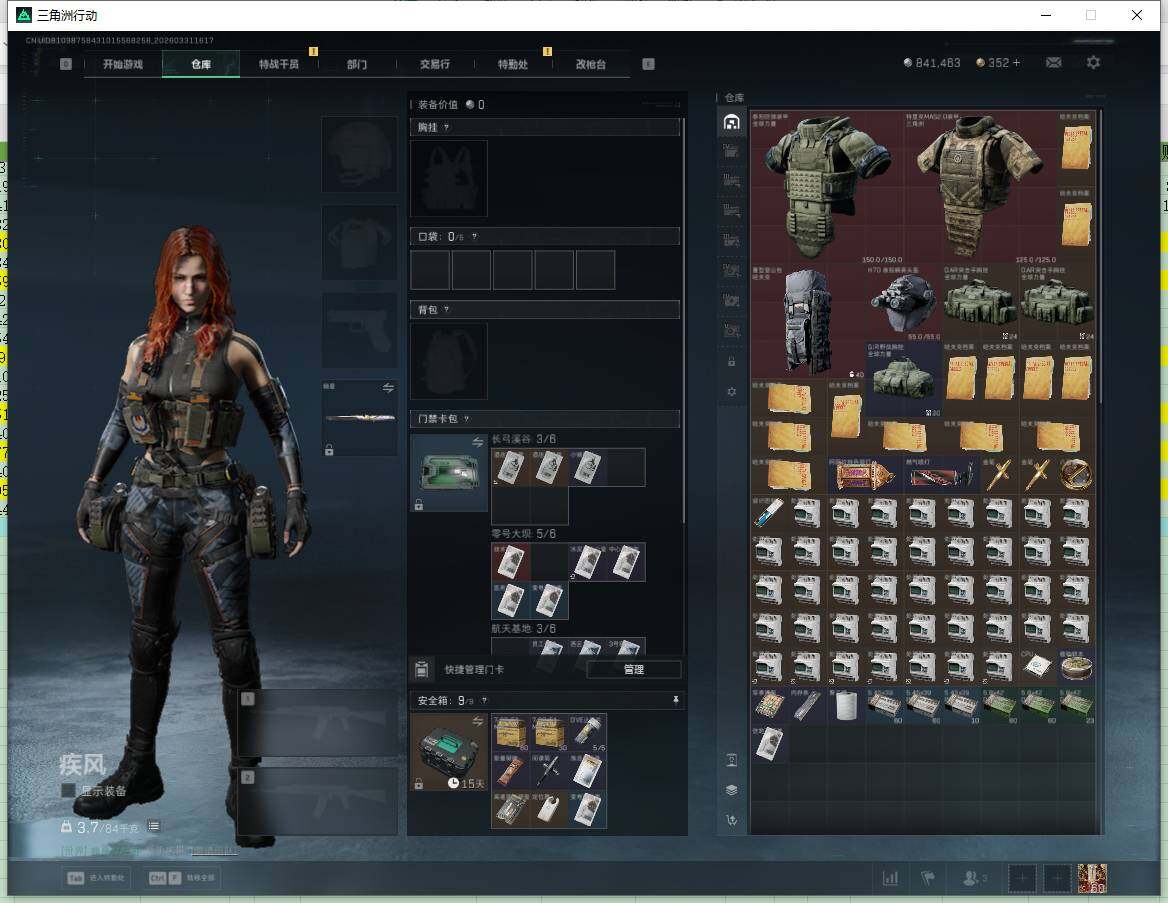Image resolution: width=1168 pixels, height=903 pixels.
Task: Swap melee weapon via swap arrows
Action: pos(388,387)
